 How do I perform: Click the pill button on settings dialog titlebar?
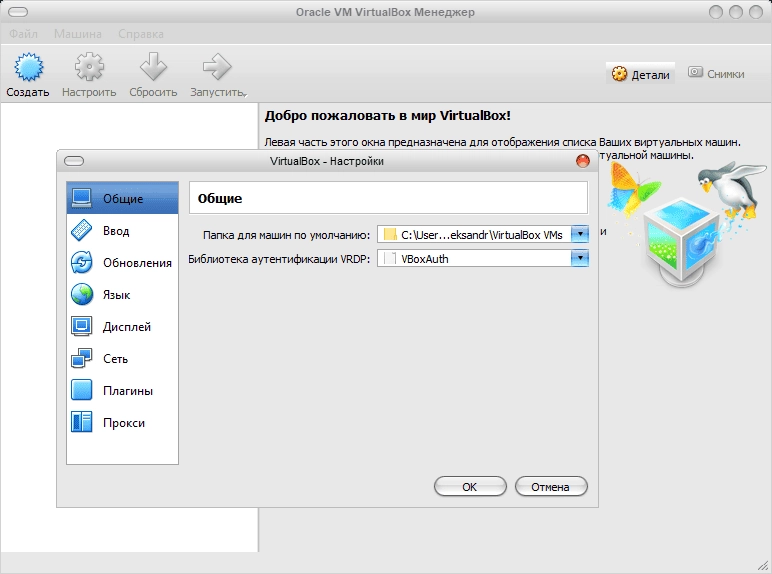[74, 161]
